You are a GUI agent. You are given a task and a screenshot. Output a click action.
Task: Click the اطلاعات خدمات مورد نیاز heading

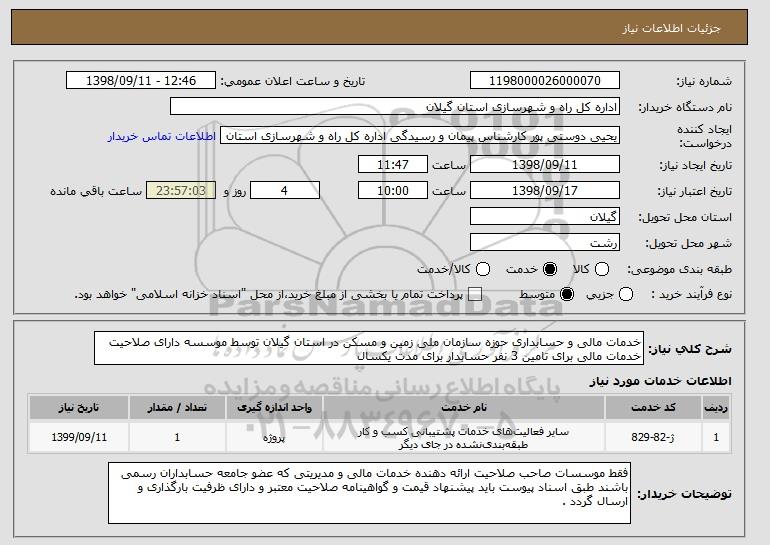pos(660,381)
